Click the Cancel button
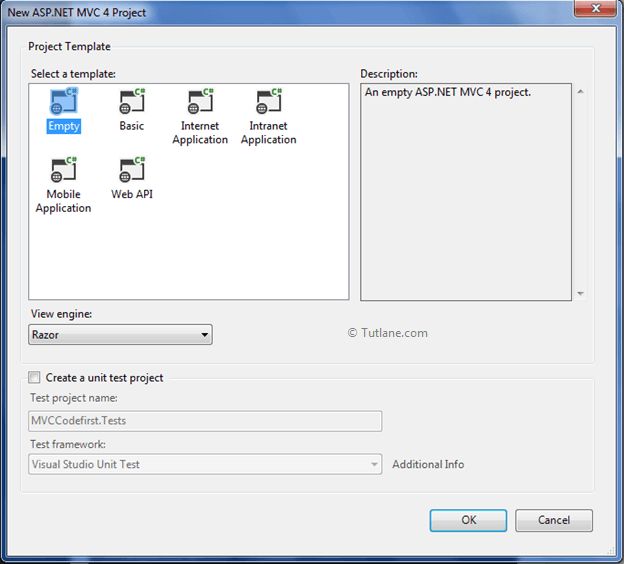624x564 pixels. click(x=554, y=520)
